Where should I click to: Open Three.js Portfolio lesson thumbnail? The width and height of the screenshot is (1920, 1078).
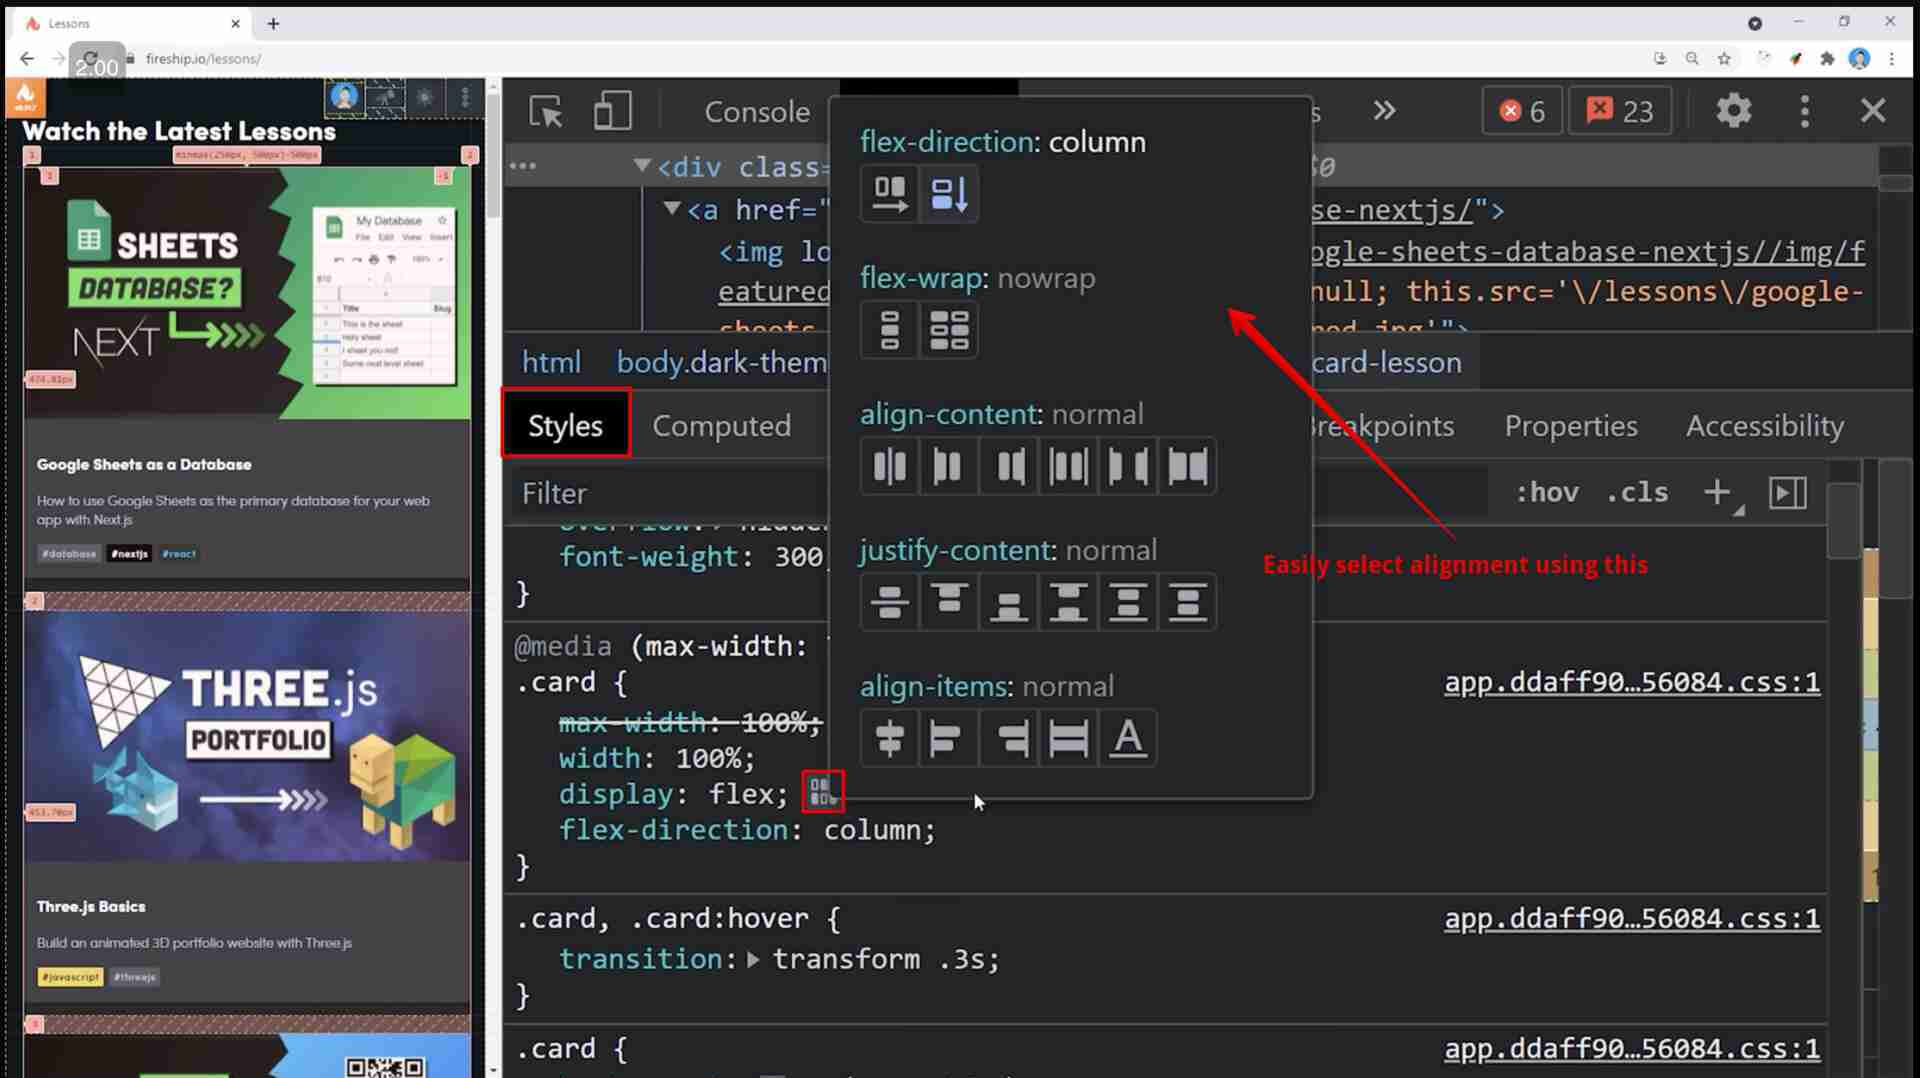click(247, 736)
